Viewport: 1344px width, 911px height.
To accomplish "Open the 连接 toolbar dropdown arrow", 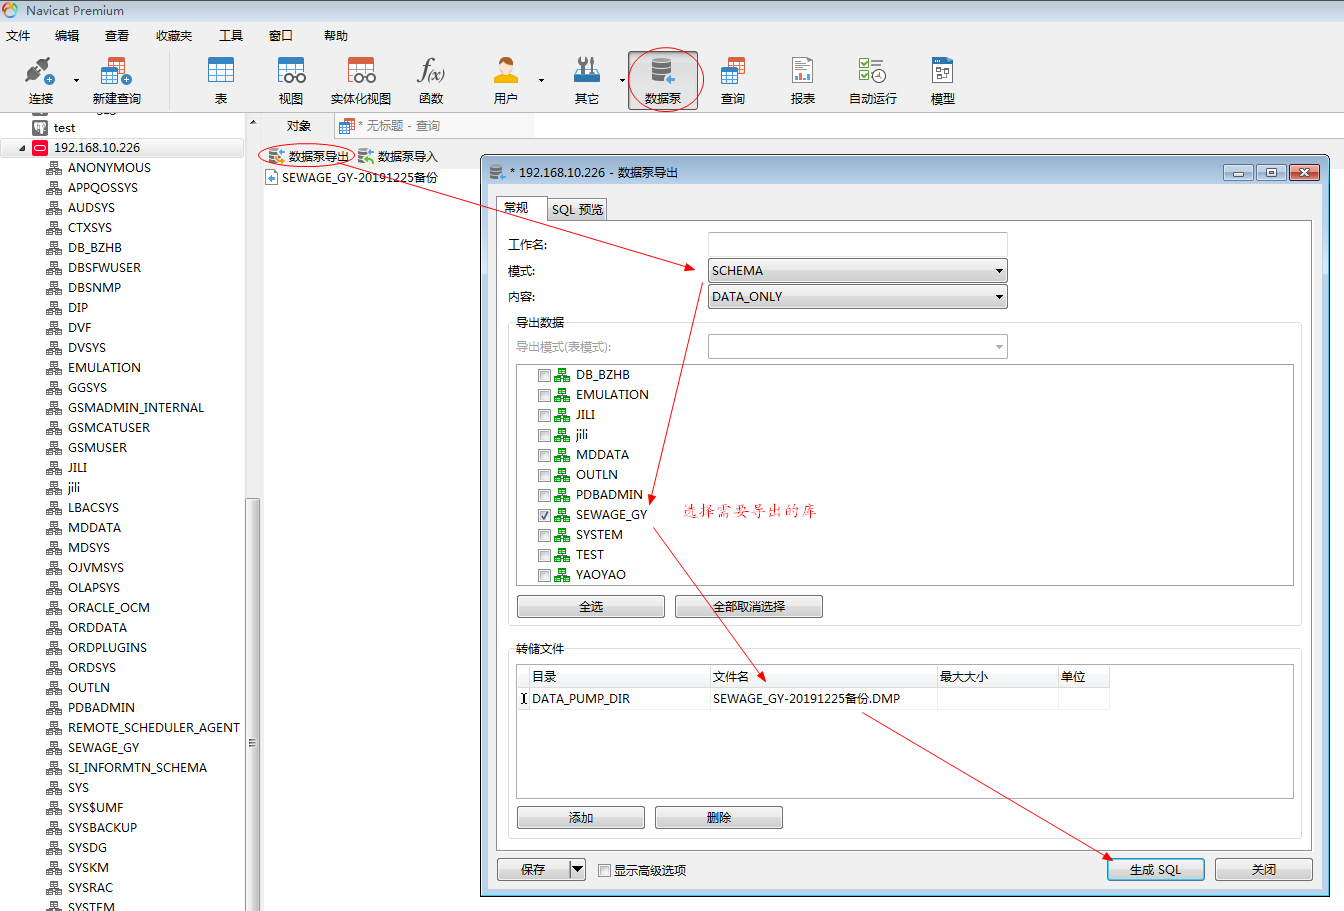I will (x=76, y=80).
